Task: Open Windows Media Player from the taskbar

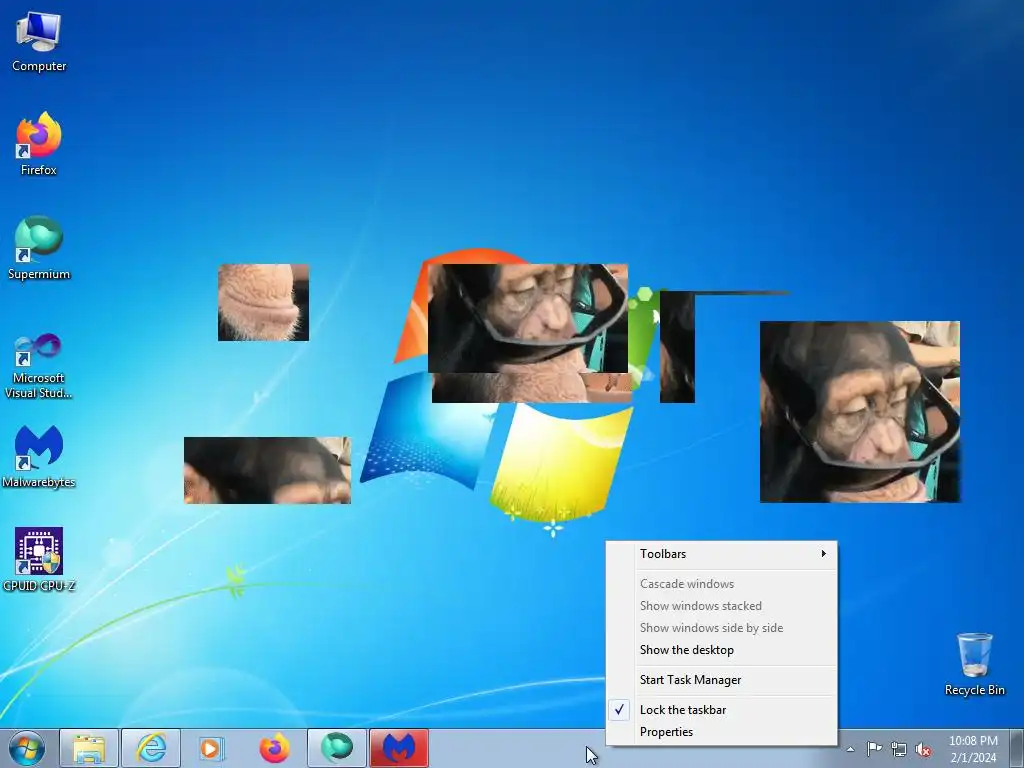Action: [x=212, y=748]
